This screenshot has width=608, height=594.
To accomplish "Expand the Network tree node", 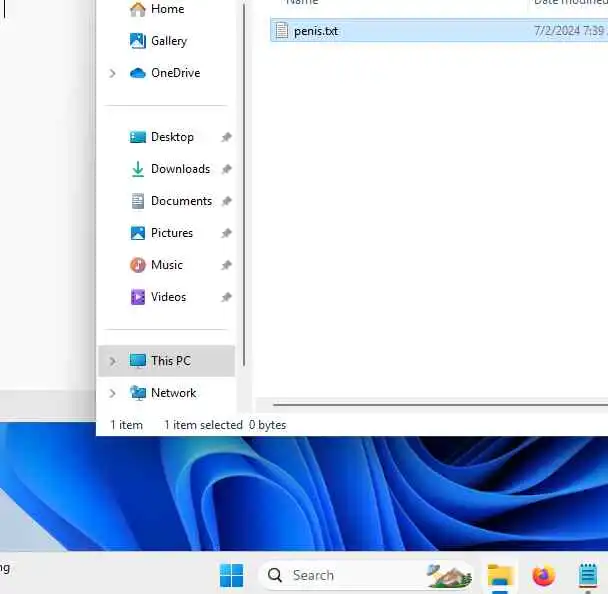I will 112,393.
